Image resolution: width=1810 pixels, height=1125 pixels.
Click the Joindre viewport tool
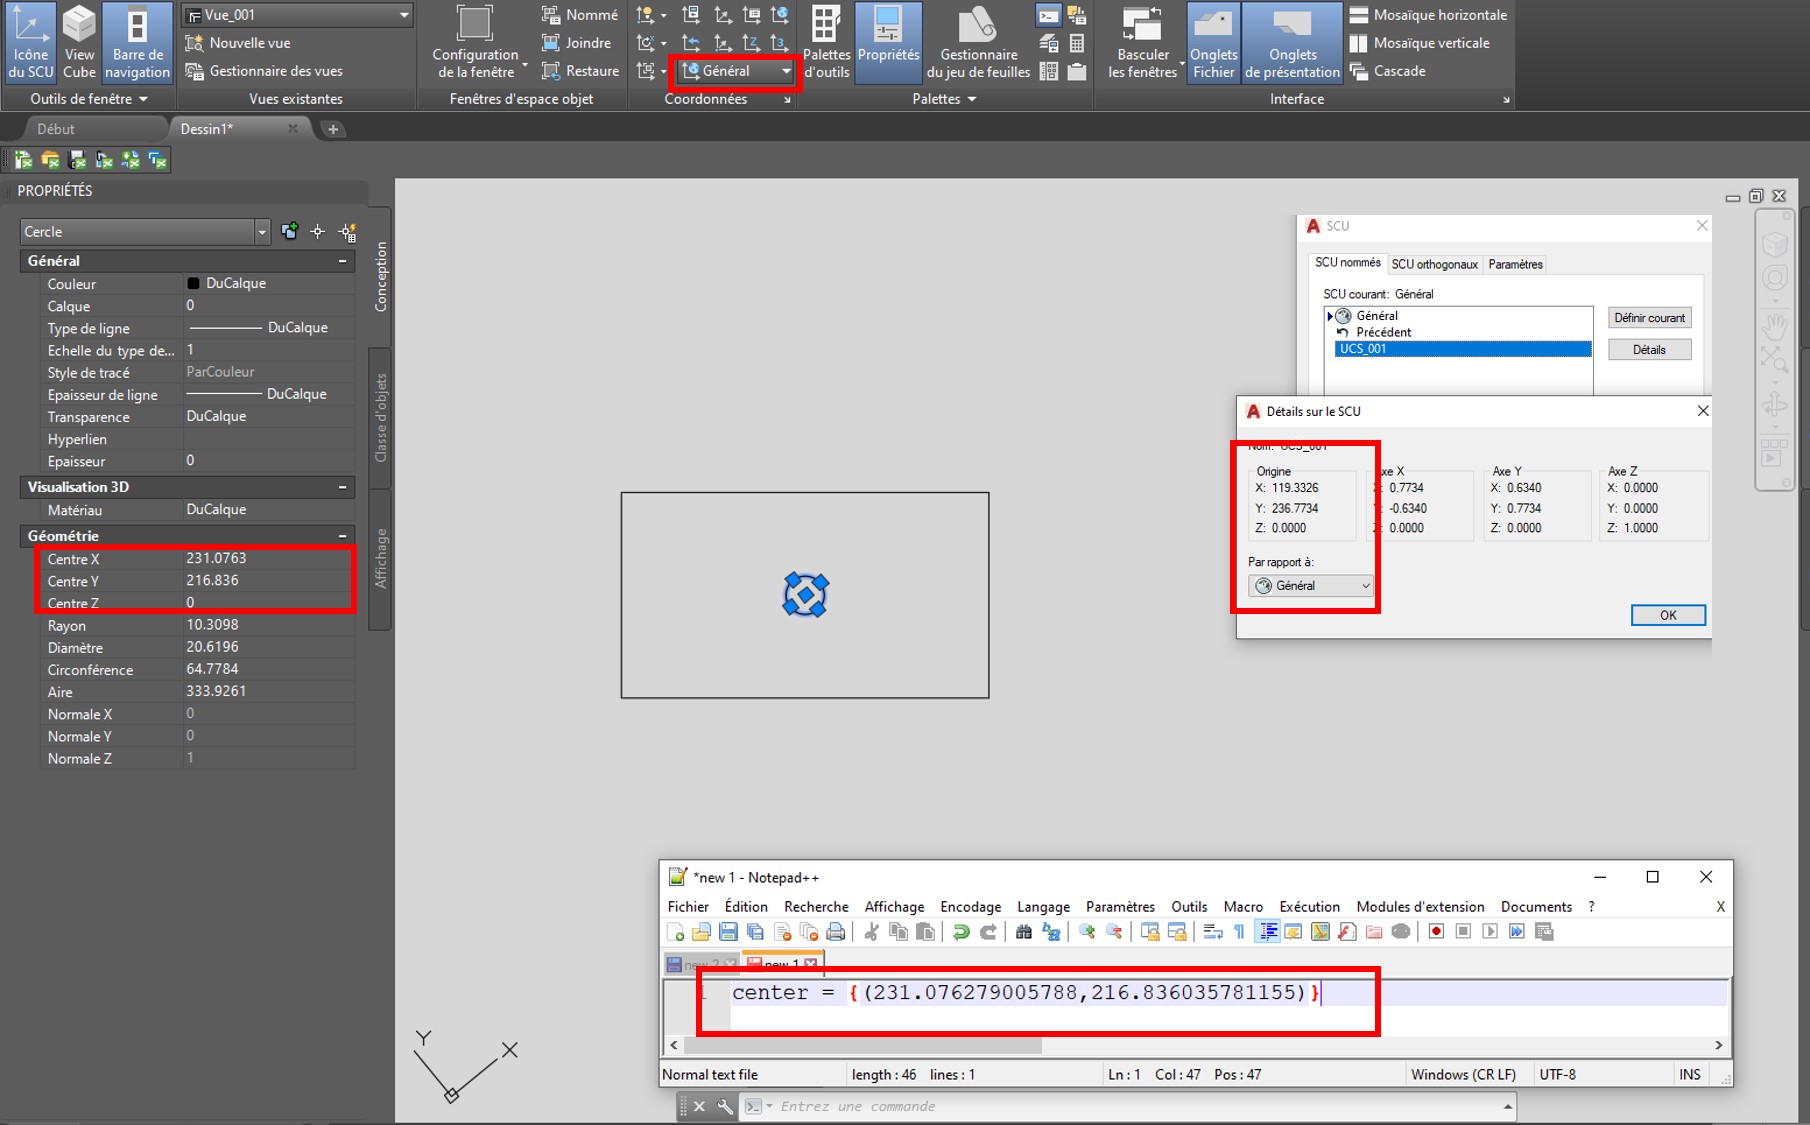pyautogui.click(x=578, y=43)
